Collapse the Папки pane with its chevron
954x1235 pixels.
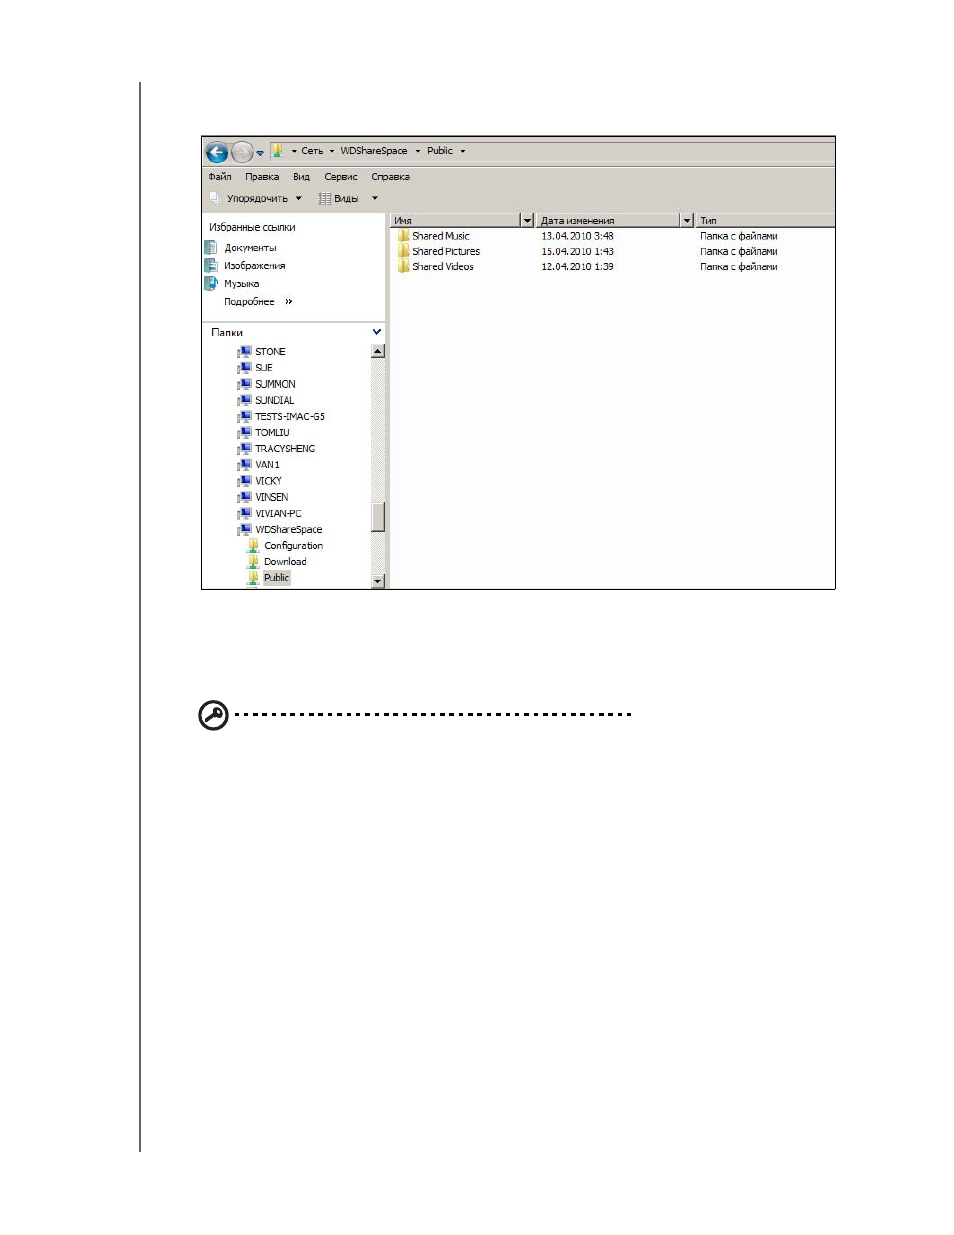click(377, 332)
